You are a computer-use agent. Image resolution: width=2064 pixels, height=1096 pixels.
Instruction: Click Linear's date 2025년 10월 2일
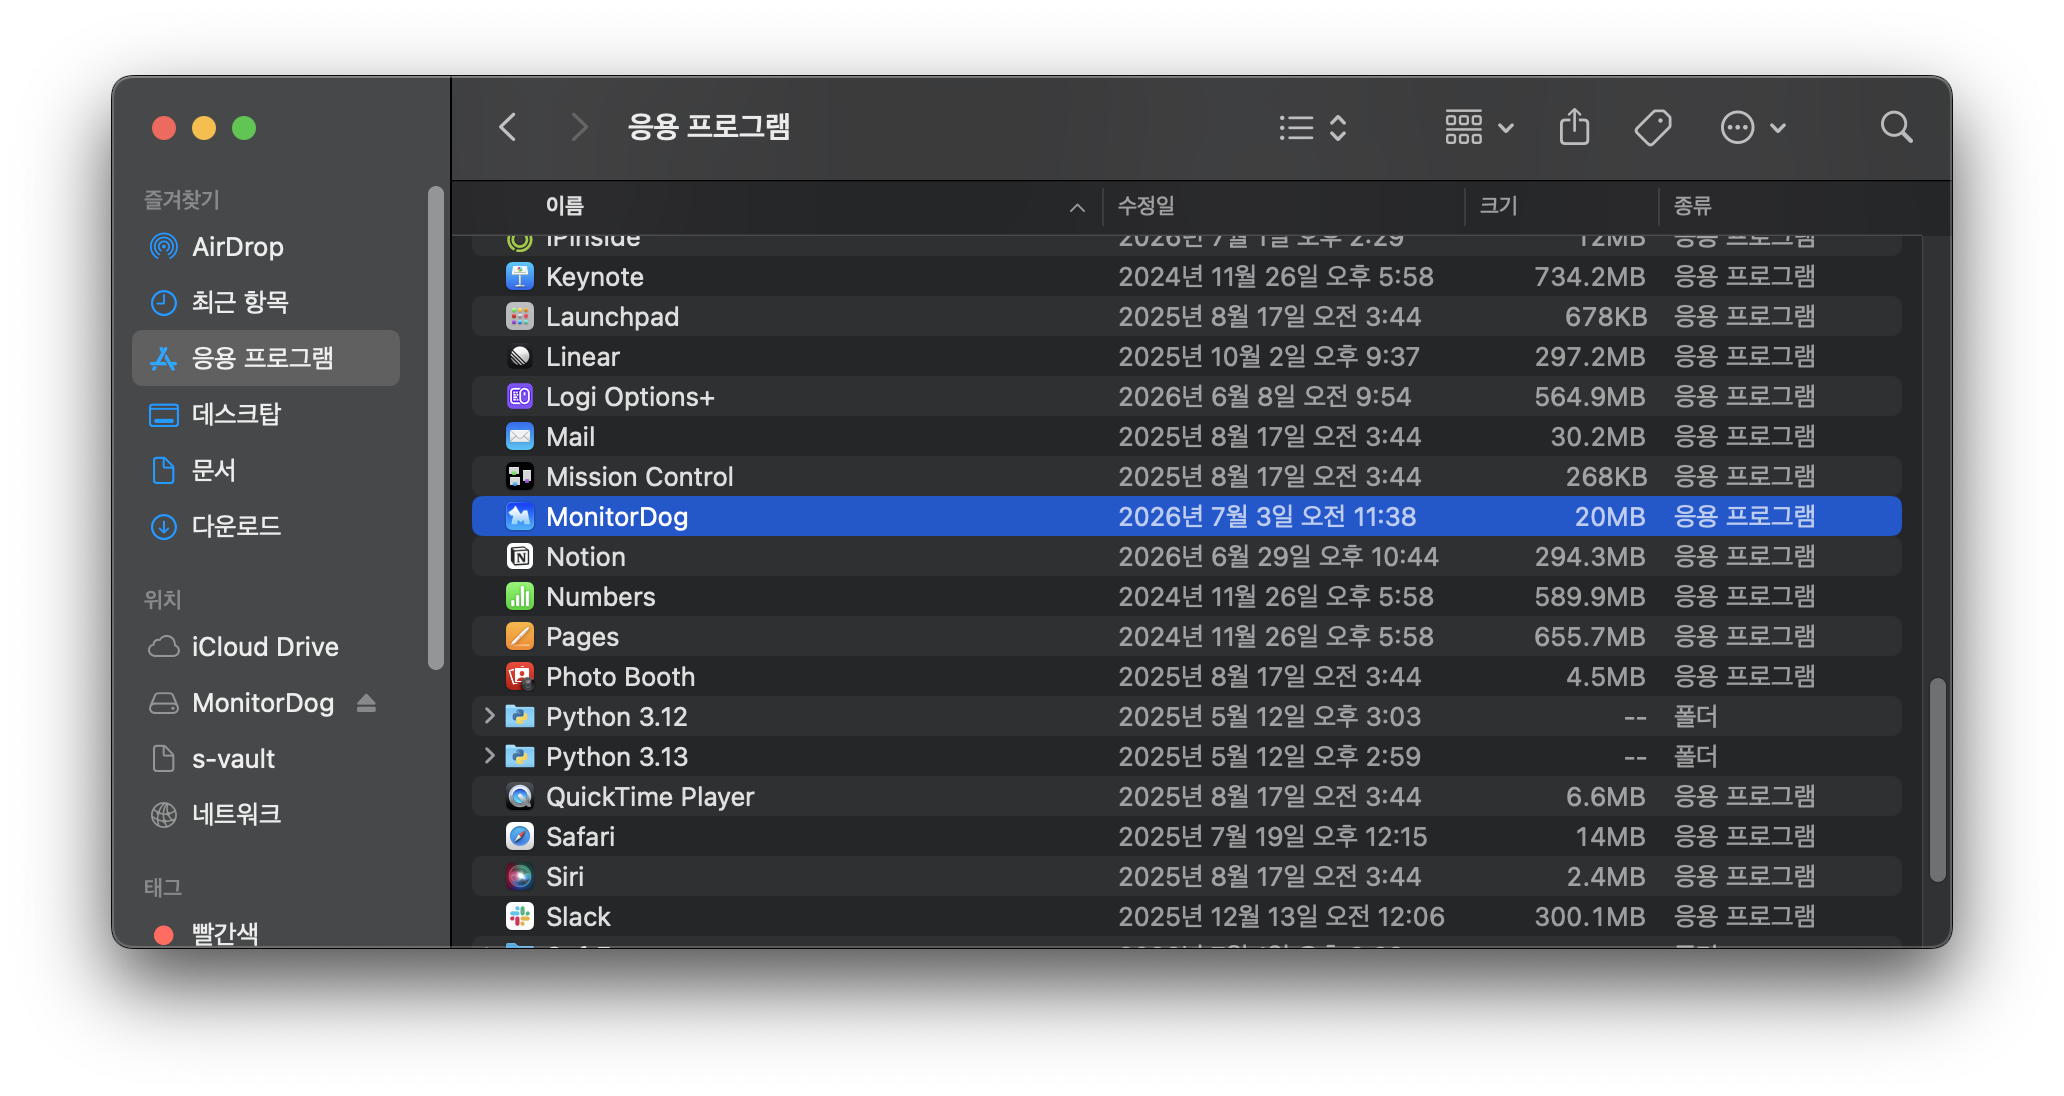click(x=1212, y=356)
